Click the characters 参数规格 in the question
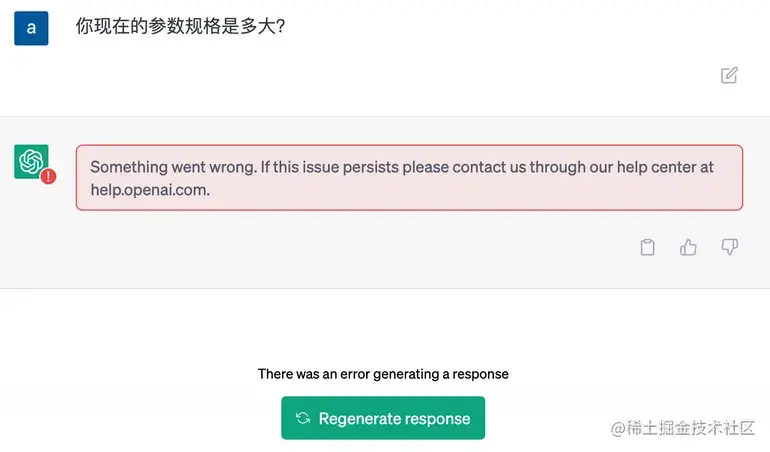The image size is (770, 452). 185,26
